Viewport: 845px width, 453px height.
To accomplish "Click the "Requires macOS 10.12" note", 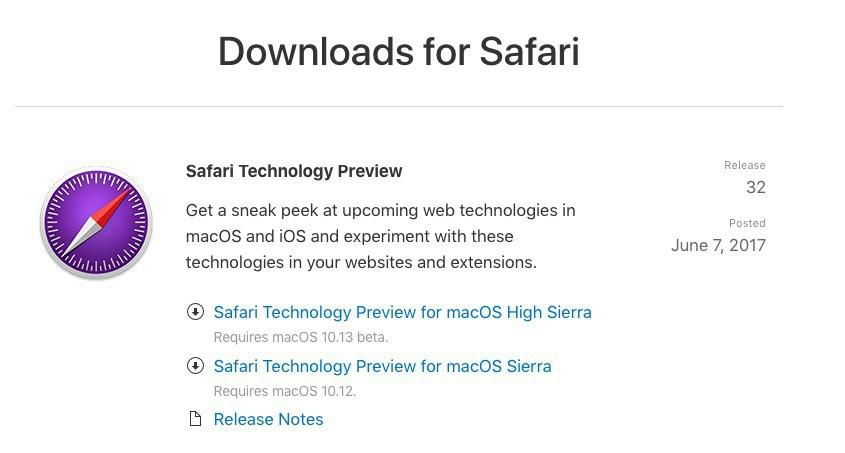I will (284, 391).
